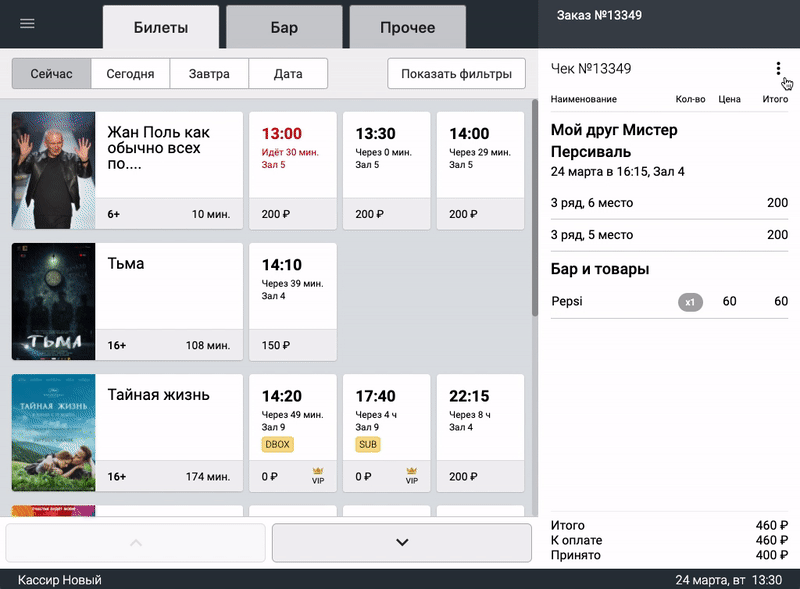Open the Тьма movie poster
This screenshot has height=589, width=800.
click(x=54, y=302)
